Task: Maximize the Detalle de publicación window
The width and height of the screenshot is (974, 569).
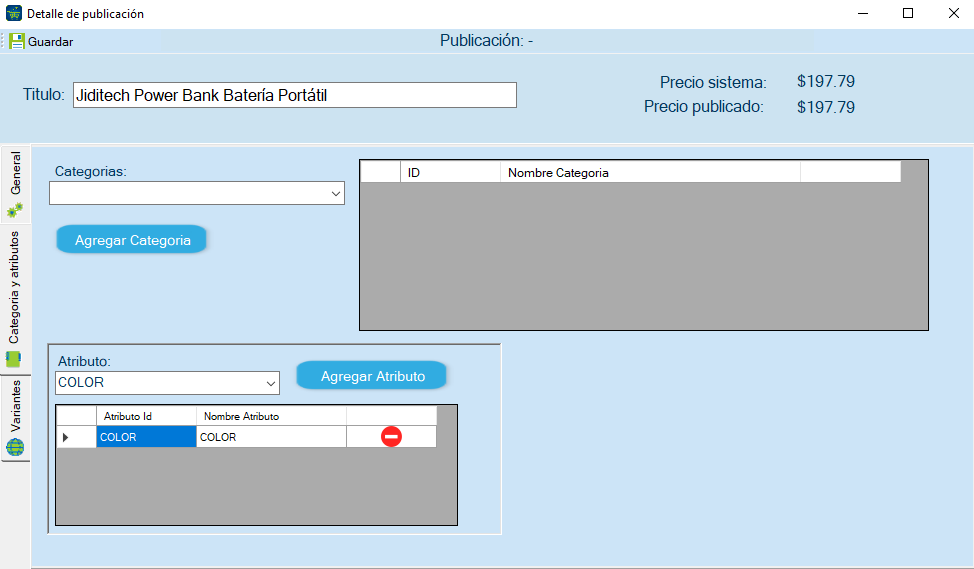Action: [x=908, y=13]
